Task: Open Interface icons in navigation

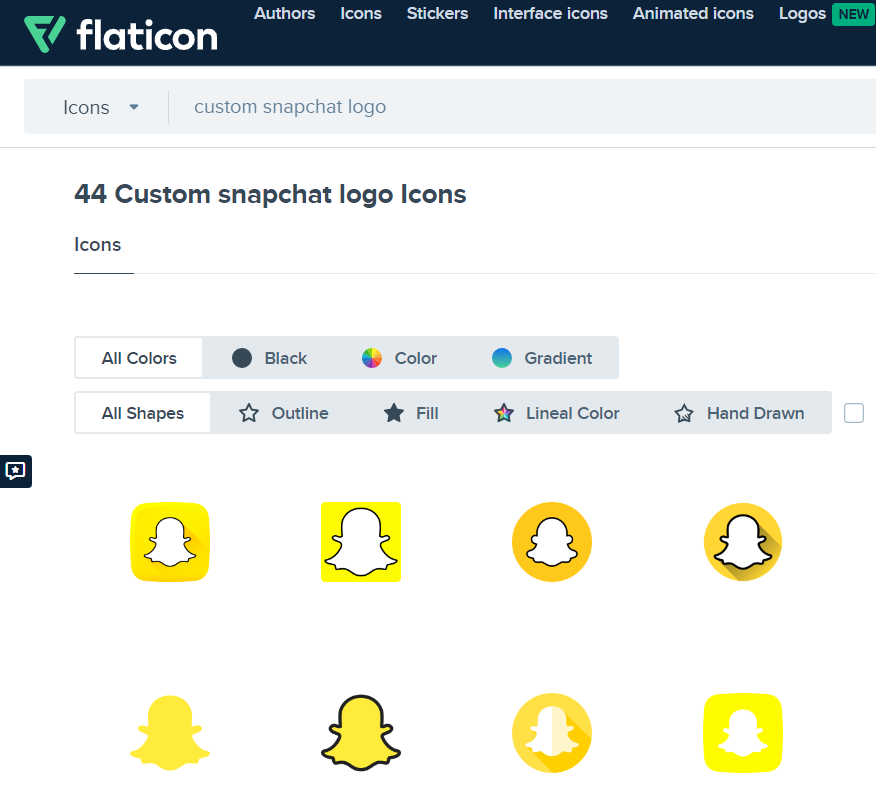Action: (550, 13)
